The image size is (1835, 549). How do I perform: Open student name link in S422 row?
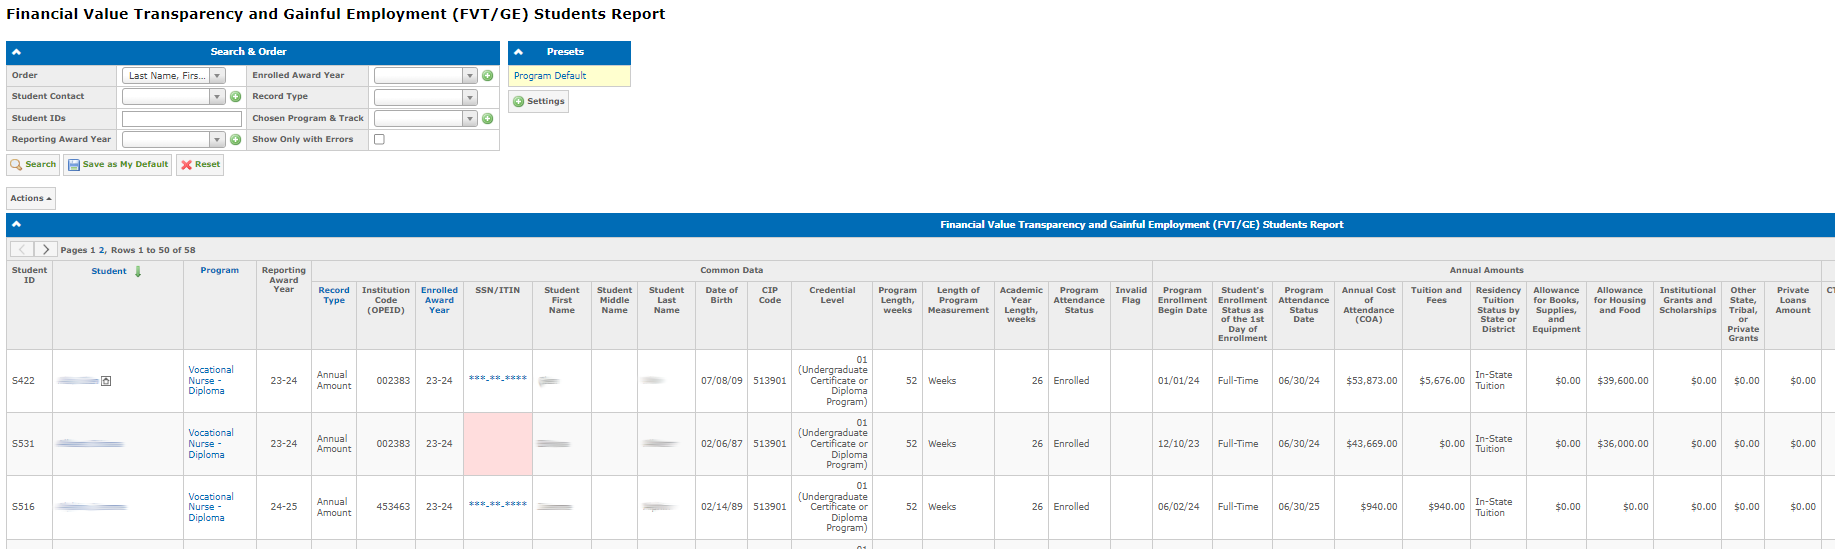[78, 381]
